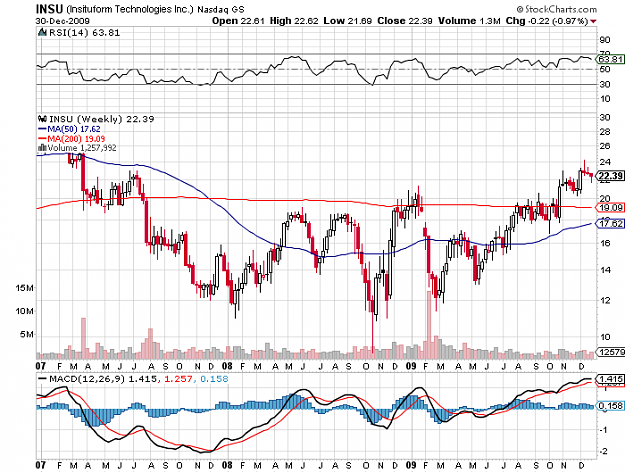Open the © StockCharts.com credit

point(556,9)
